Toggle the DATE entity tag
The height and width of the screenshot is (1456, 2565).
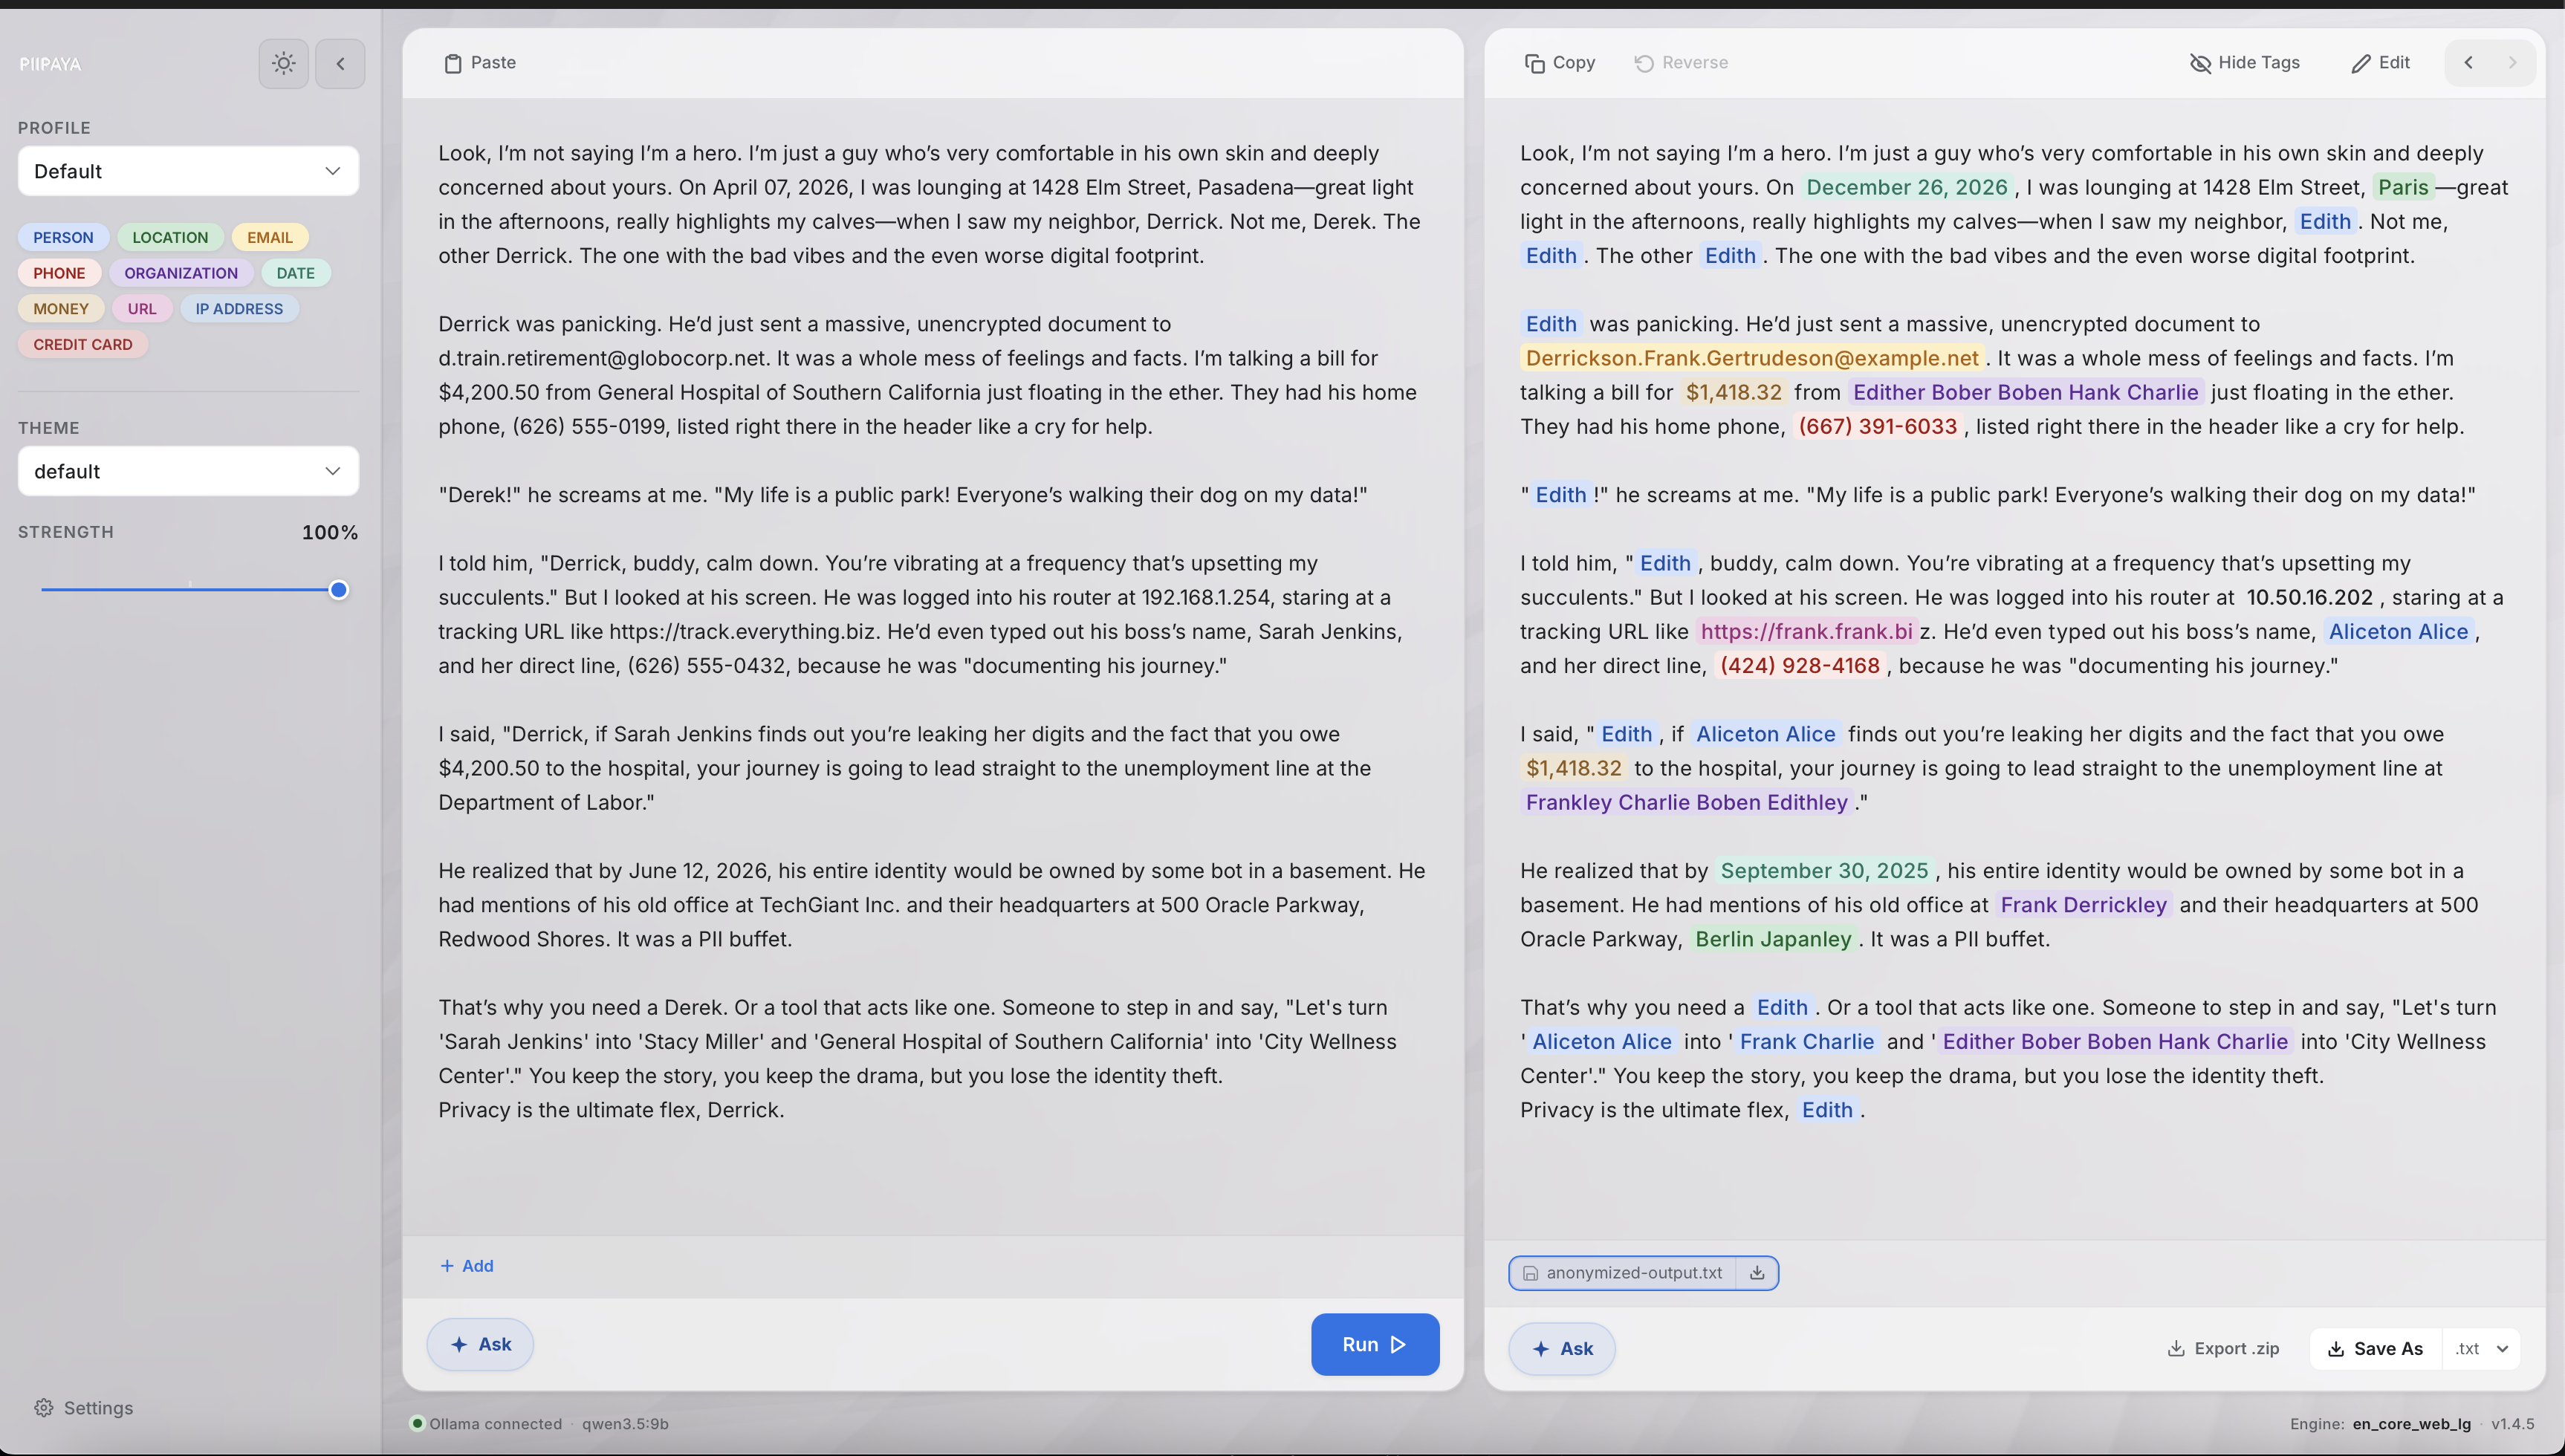coord(295,273)
